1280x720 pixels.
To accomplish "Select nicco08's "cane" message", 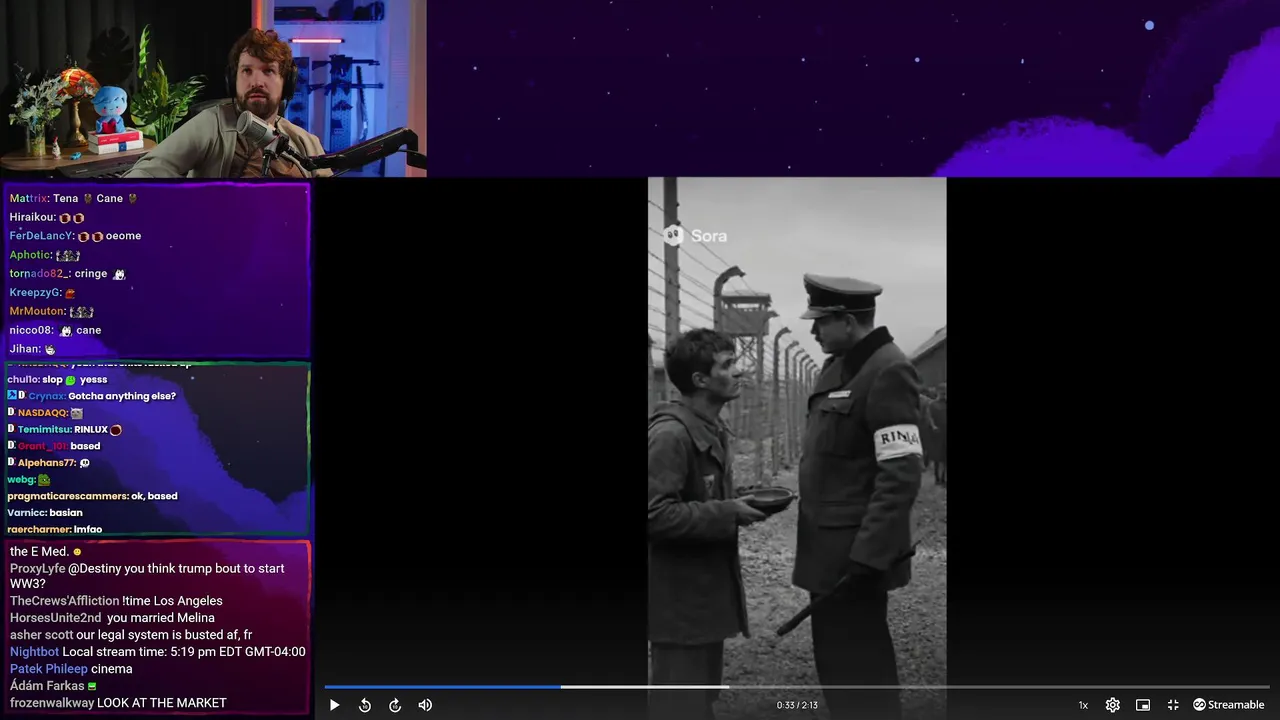I will [55, 330].
